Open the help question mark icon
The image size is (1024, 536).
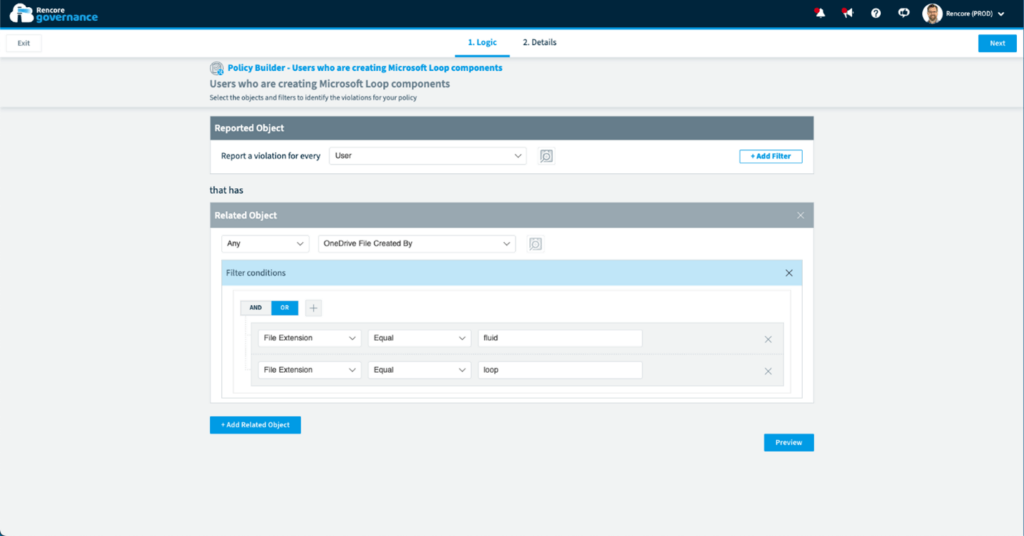[876, 13]
